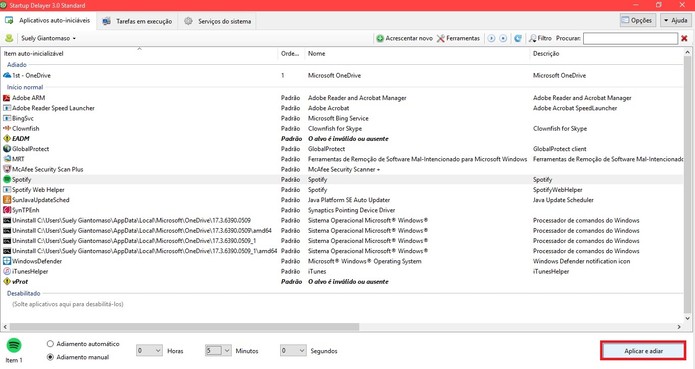The width and height of the screenshot is (695, 369).
Task: Select the Spotify Web Helper icon
Action: [7, 190]
